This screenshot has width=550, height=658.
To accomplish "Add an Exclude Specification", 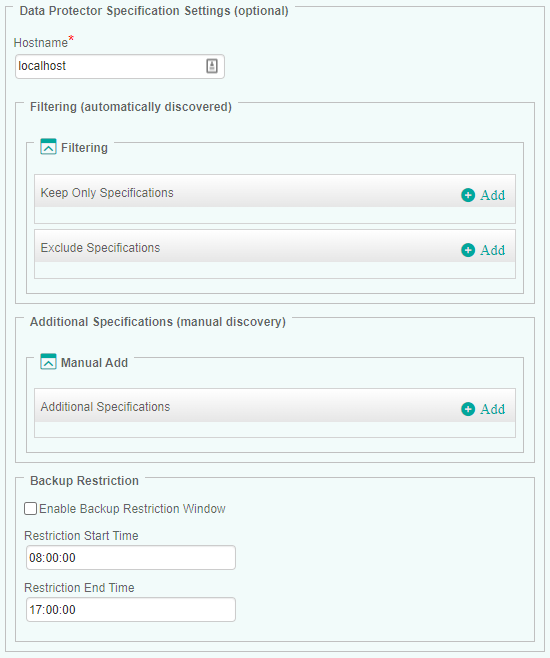I will pos(493,250).
